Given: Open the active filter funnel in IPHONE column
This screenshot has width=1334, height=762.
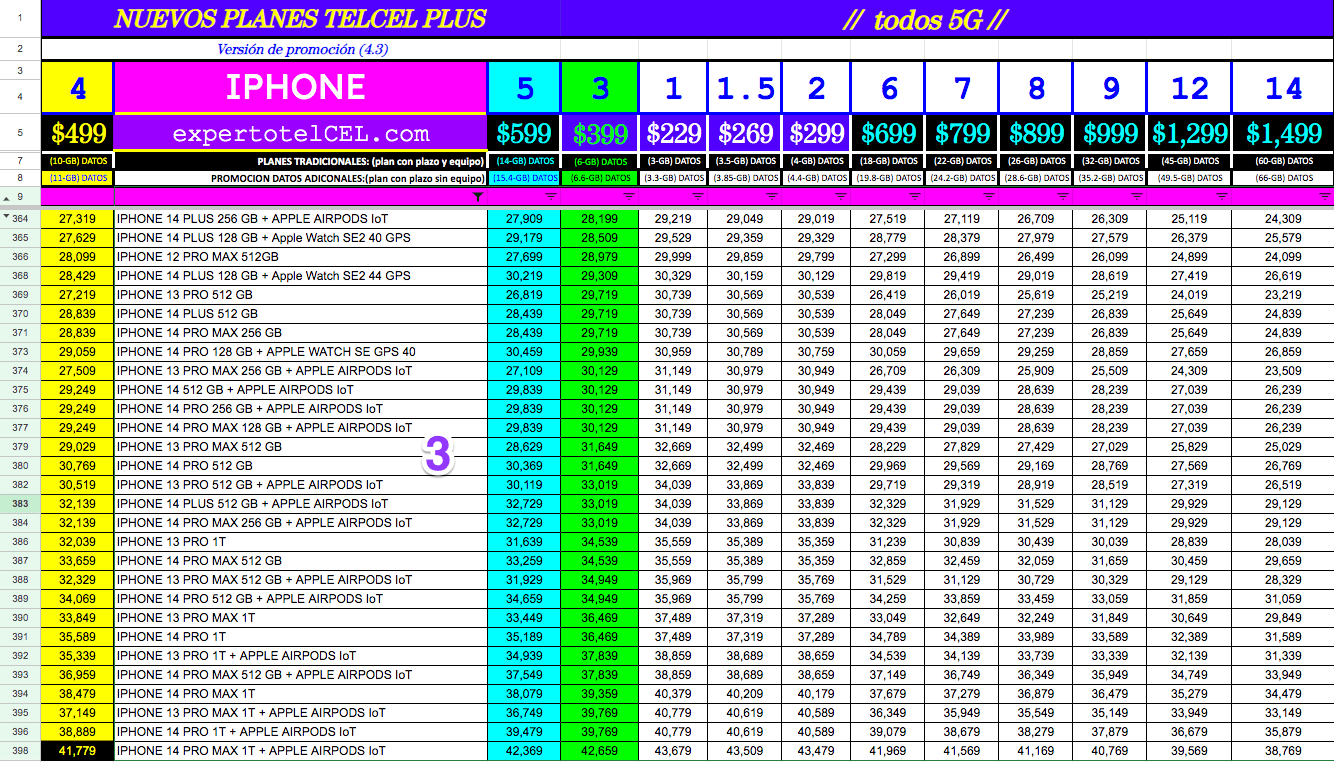Looking at the screenshot, I should click(x=477, y=197).
